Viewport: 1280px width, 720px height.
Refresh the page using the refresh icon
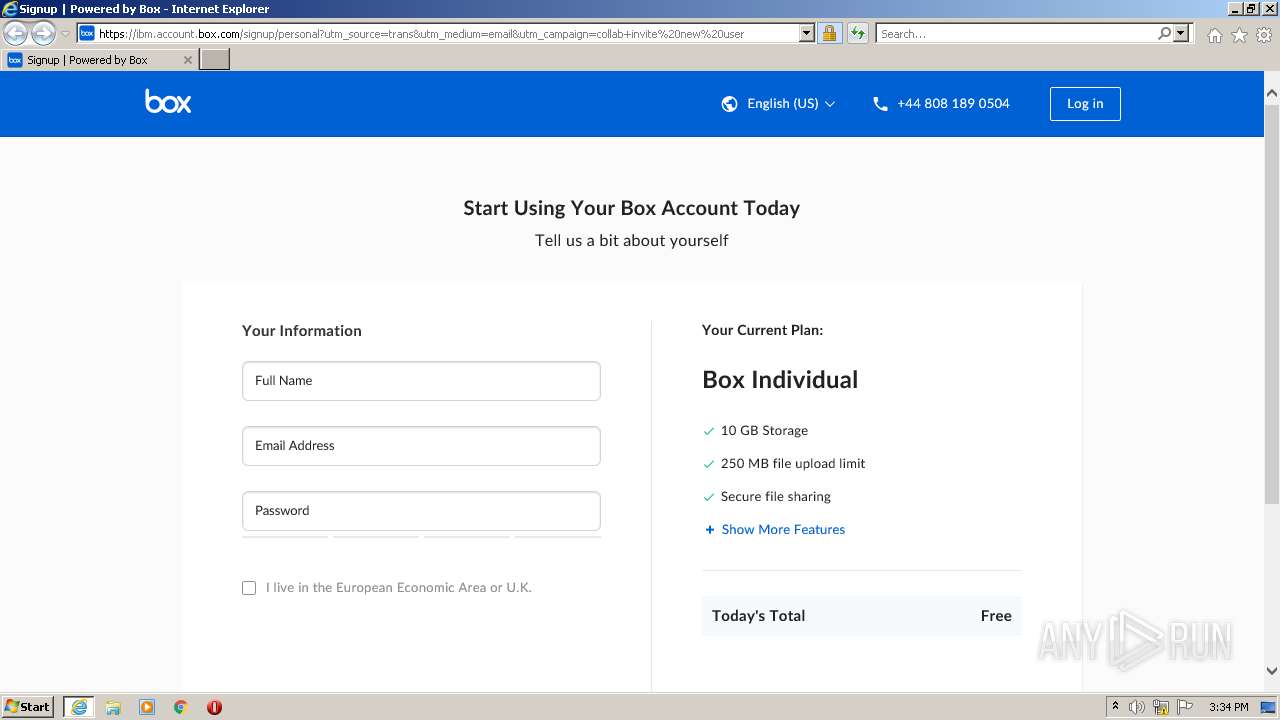click(x=857, y=33)
